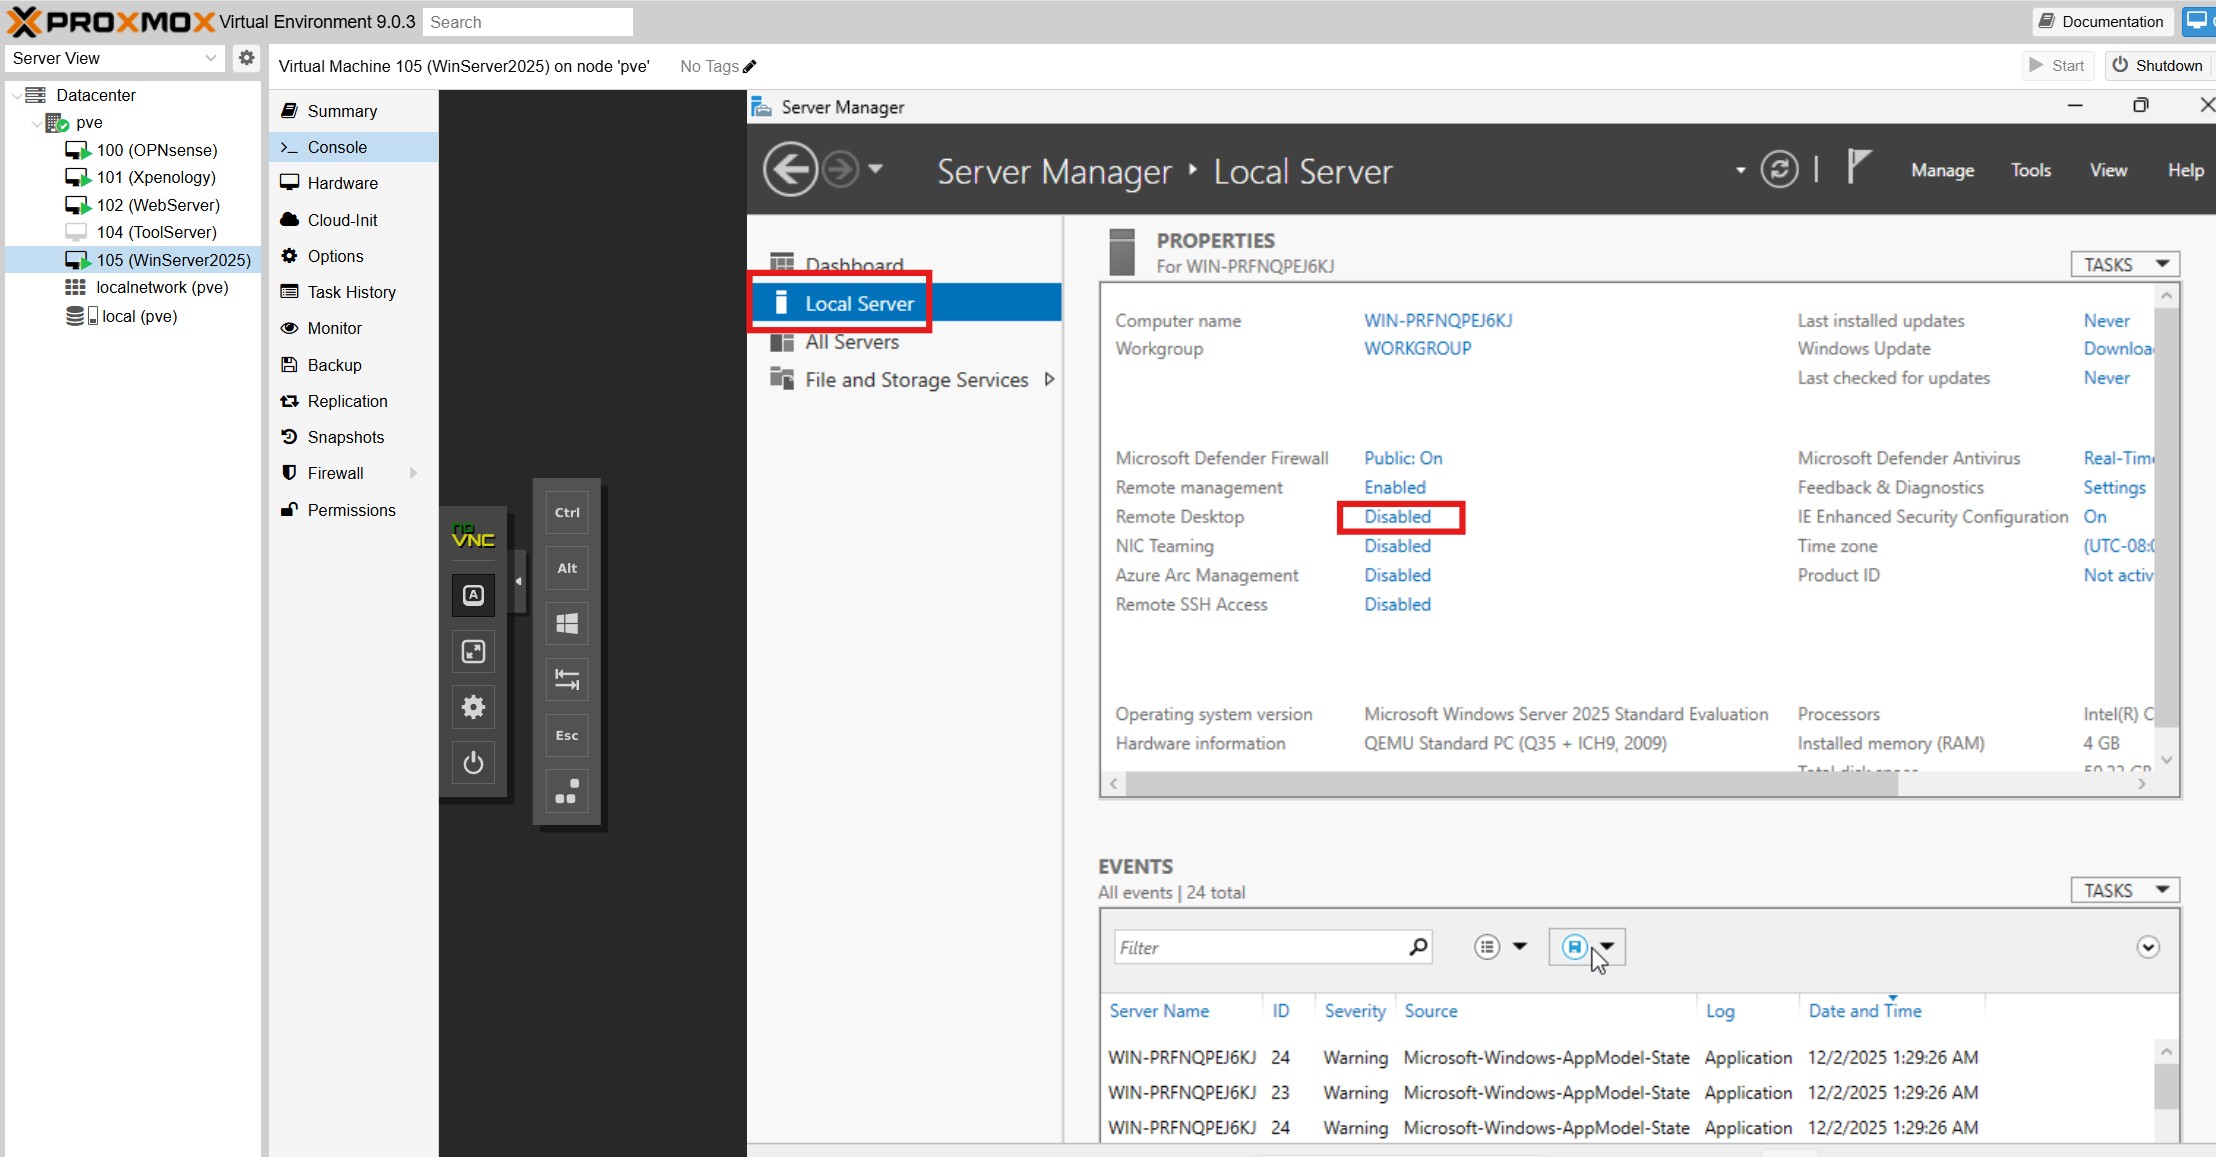This screenshot has width=2216, height=1157.
Task: Click the Shutdown button
Action: (x=2158, y=66)
